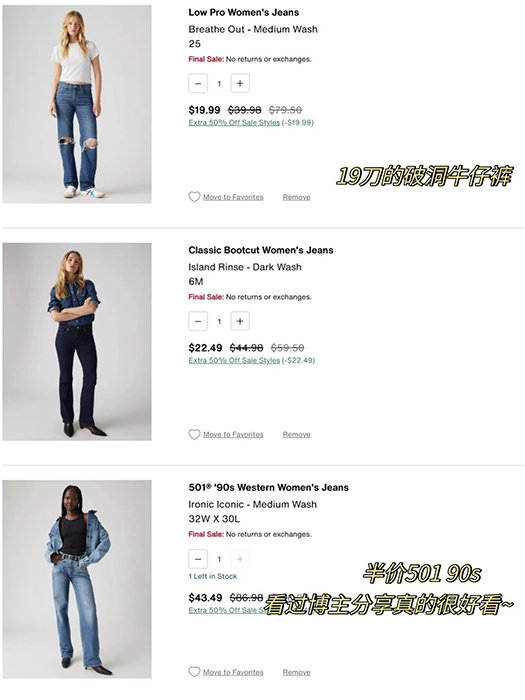Open Extra 50% Off link under $19.99 price

click(234, 122)
